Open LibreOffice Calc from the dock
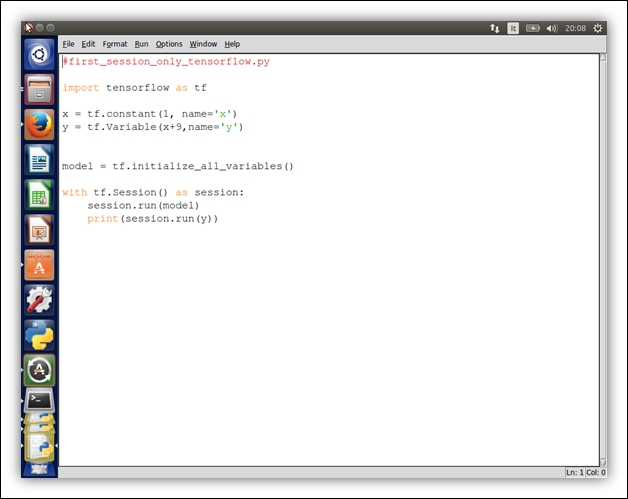628x499 pixels. click(x=39, y=195)
